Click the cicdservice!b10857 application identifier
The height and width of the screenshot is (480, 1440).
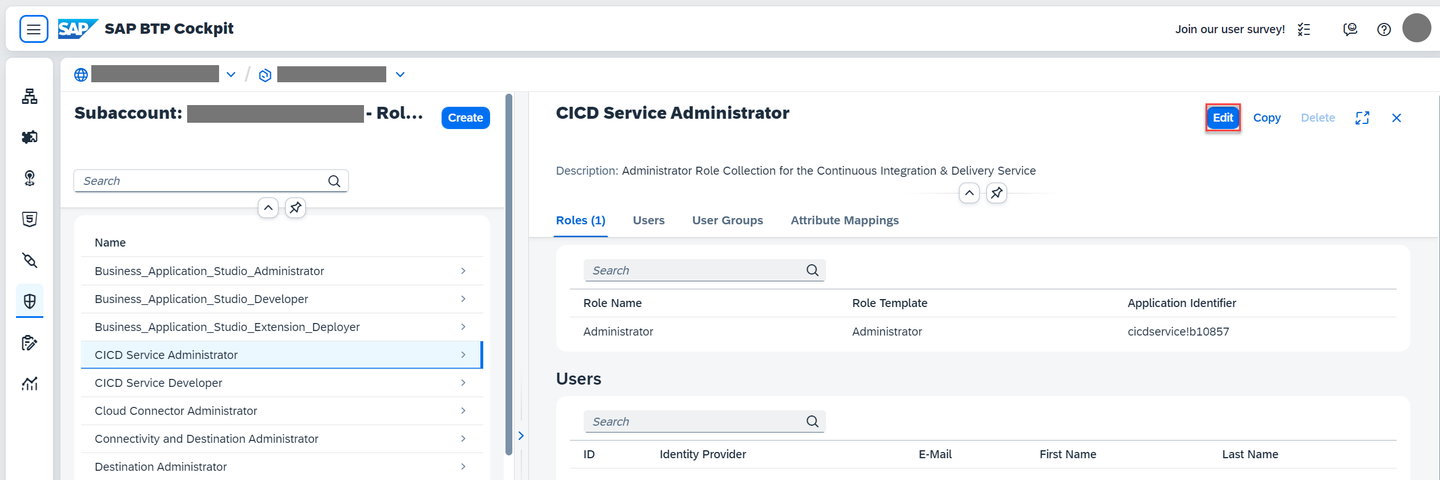point(1178,331)
